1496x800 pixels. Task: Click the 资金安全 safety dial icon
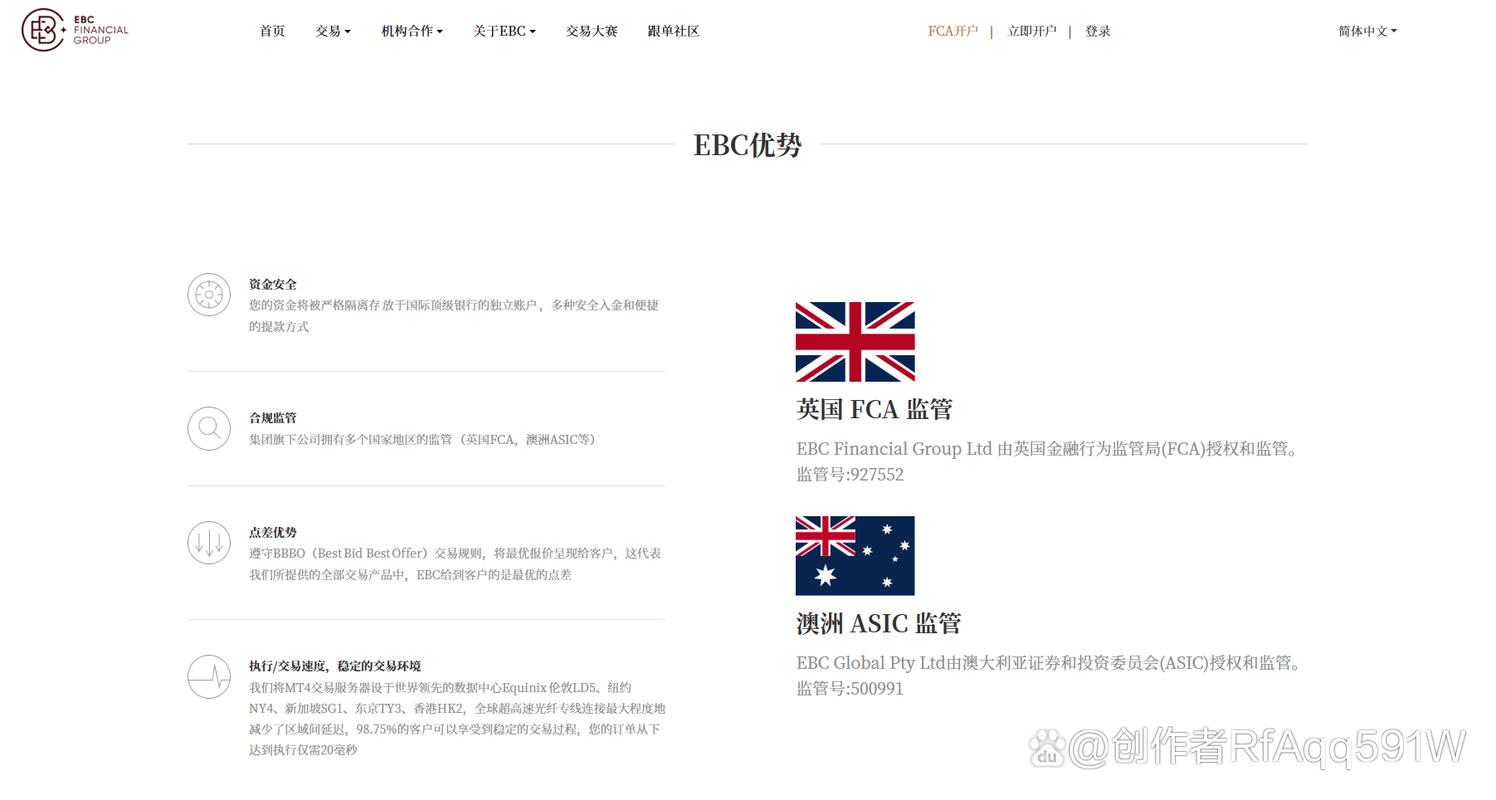point(209,295)
